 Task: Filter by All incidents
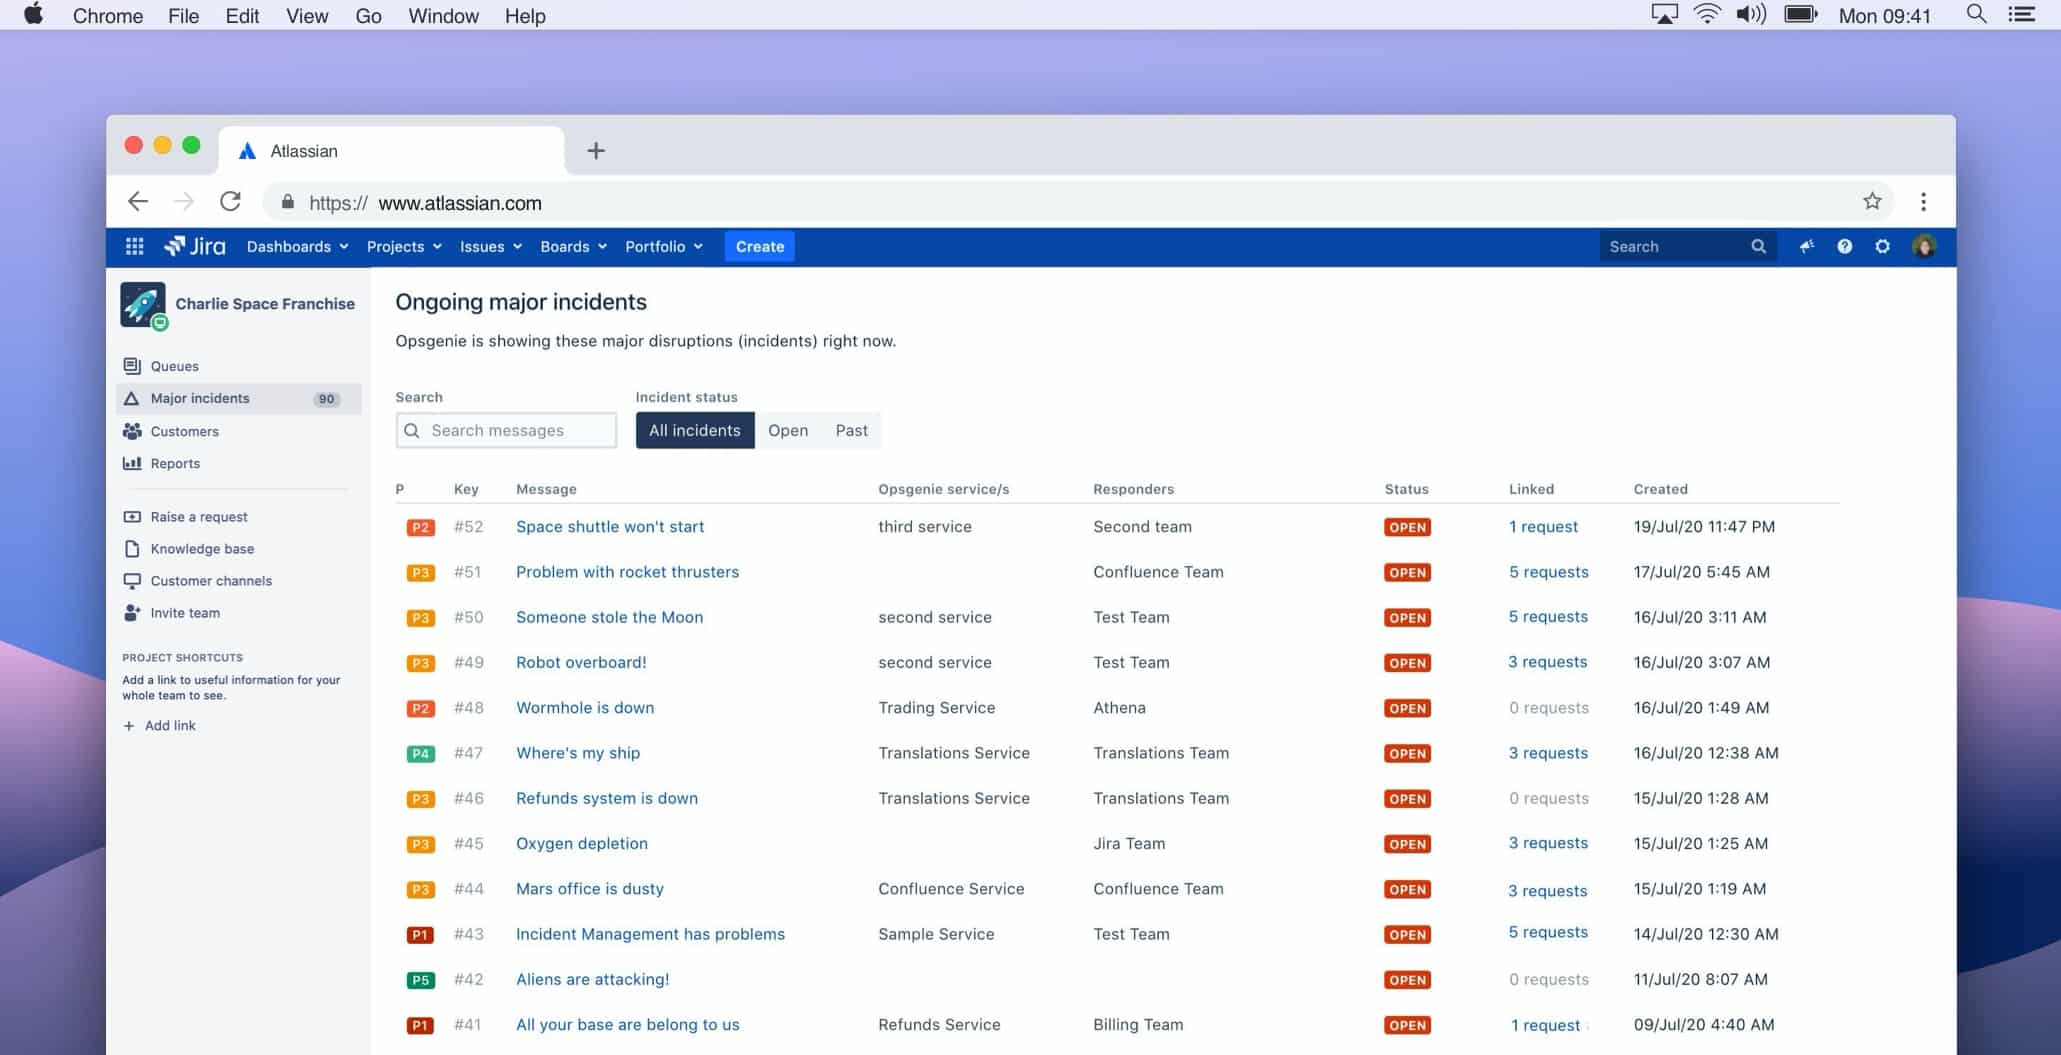coord(695,430)
